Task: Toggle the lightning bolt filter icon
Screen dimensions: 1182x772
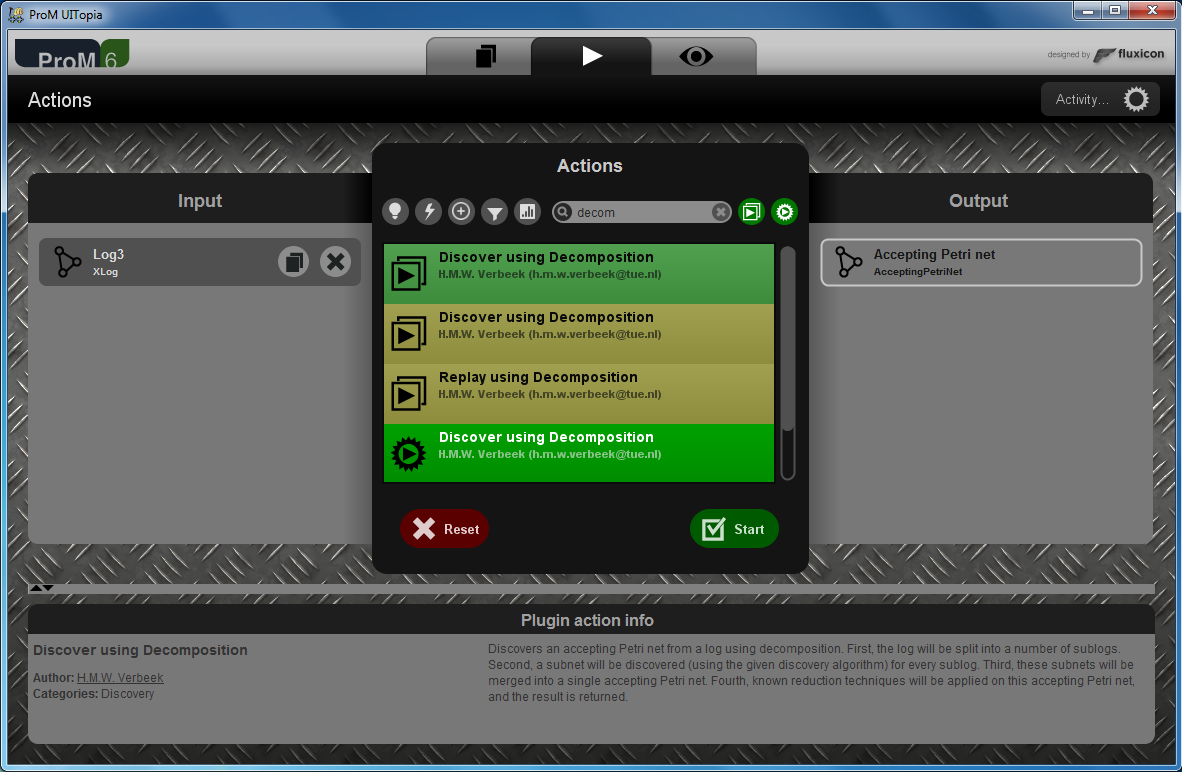Action: 428,212
